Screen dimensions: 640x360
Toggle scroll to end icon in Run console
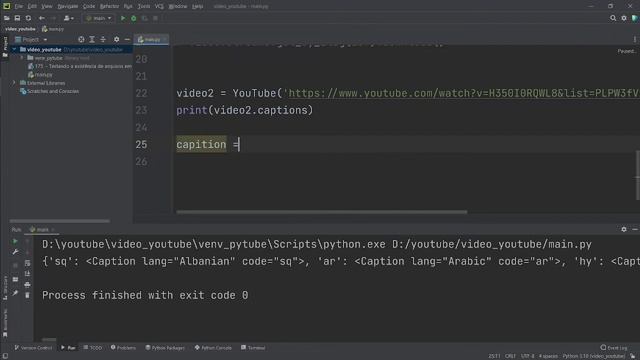click(x=27, y=273)
